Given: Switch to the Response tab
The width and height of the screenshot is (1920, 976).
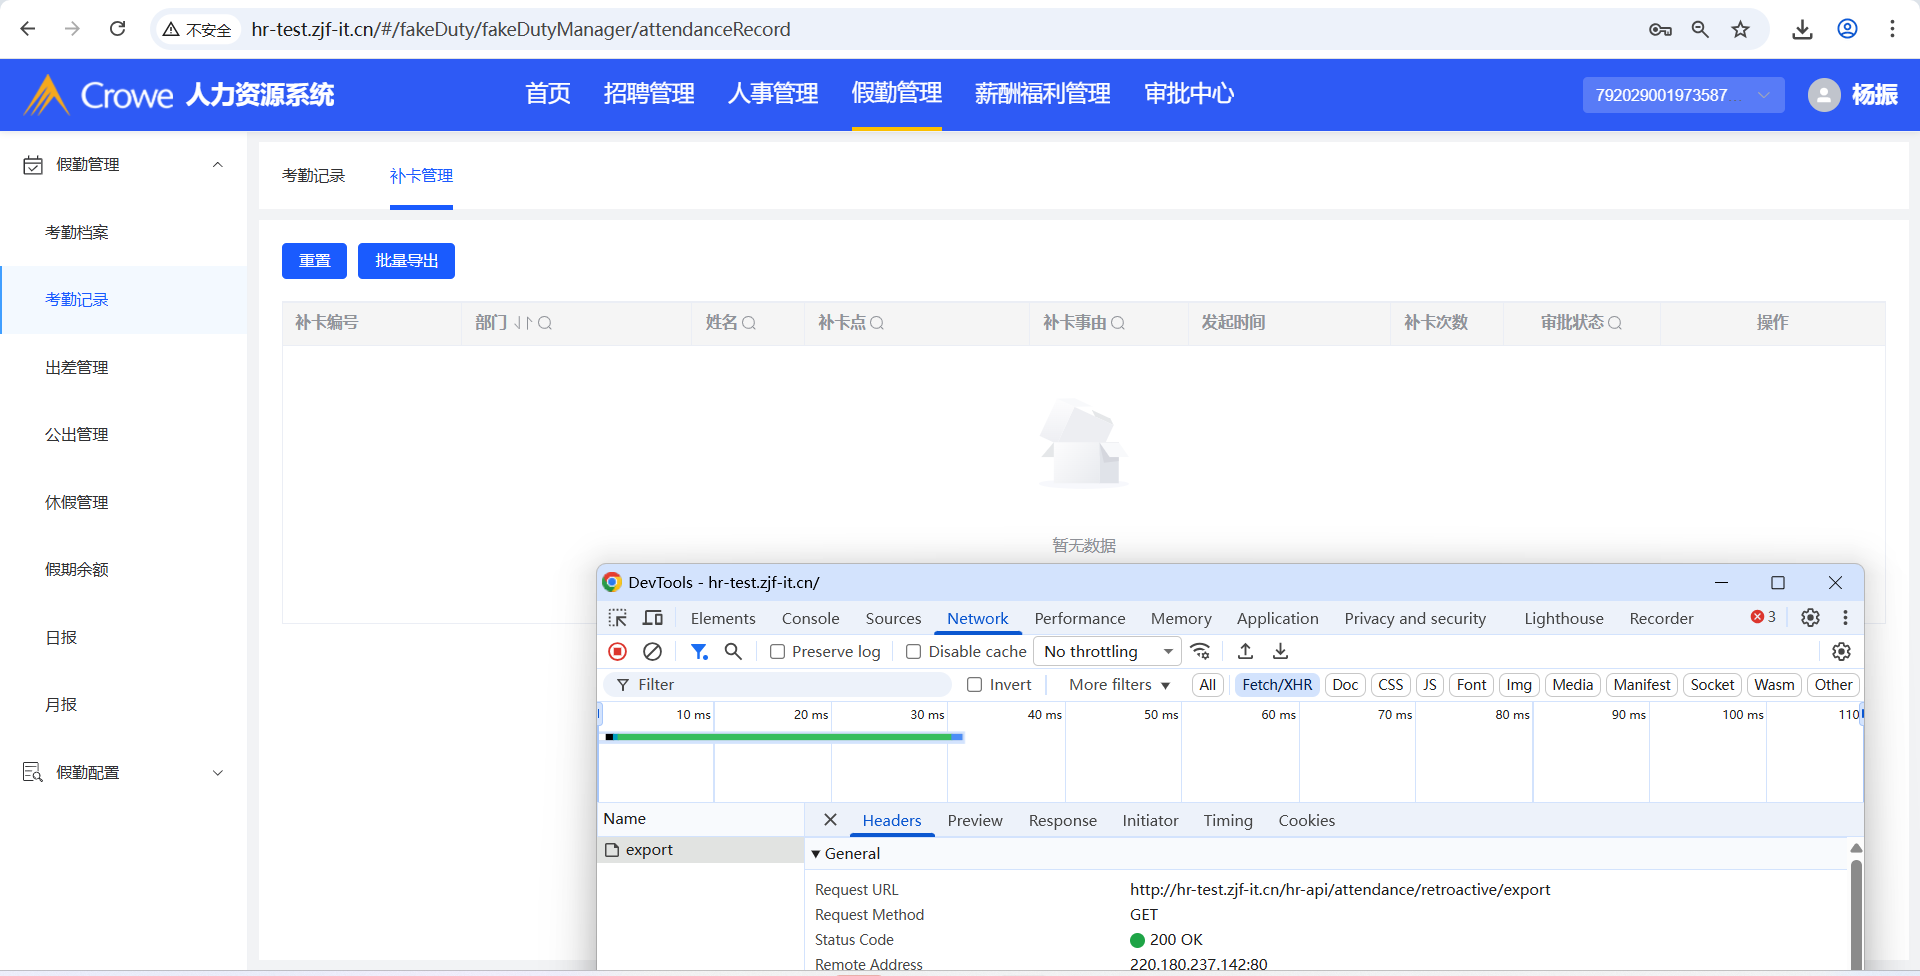Looking at the screenshot, I should [1062, 821].
